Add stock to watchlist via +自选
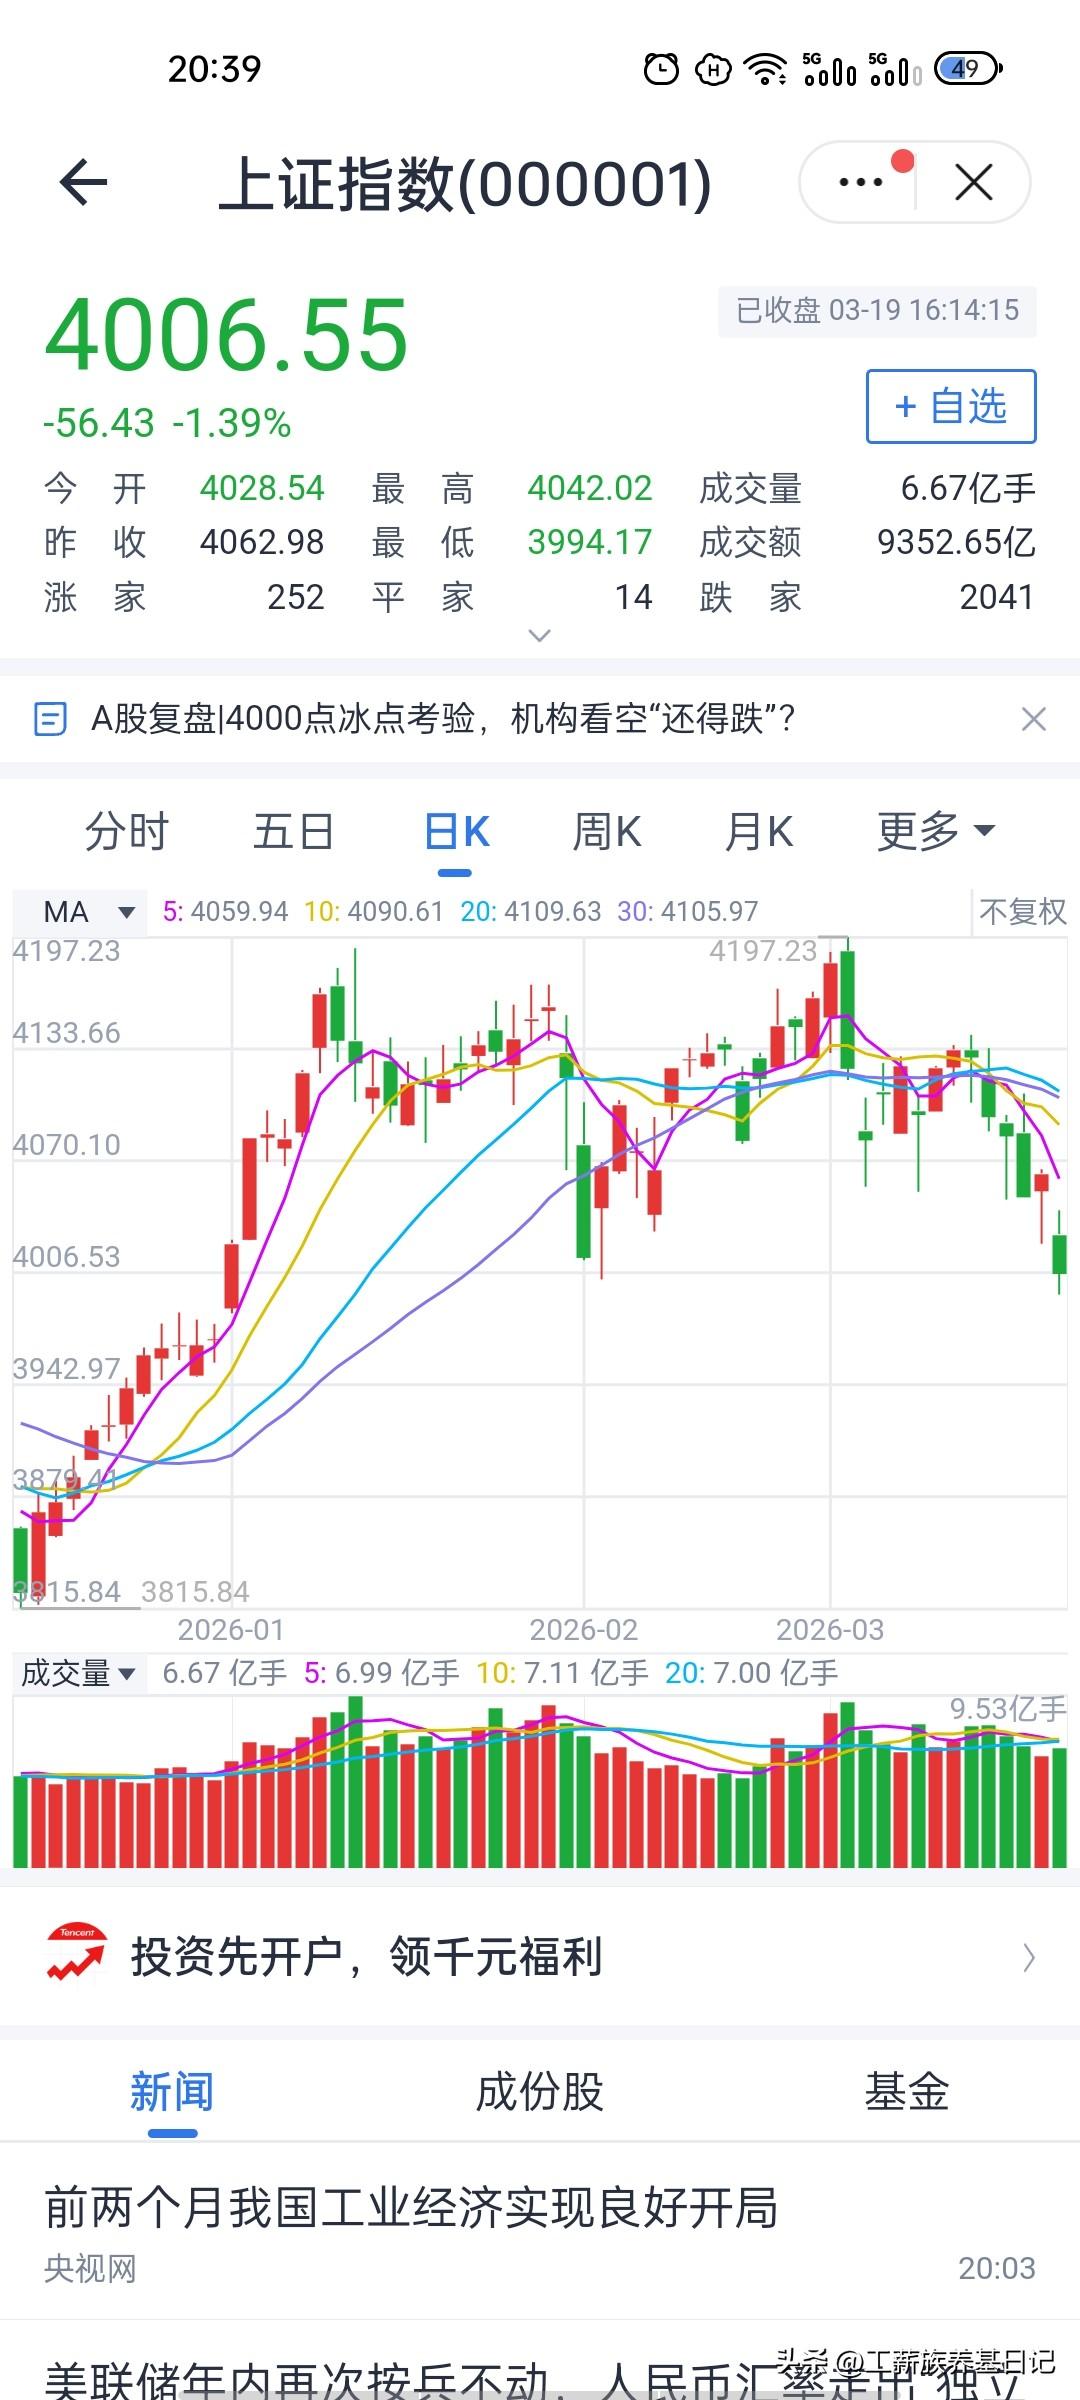Image resolution: width=1080 pixels, height=2400 pixels. [x=950, y=406]
